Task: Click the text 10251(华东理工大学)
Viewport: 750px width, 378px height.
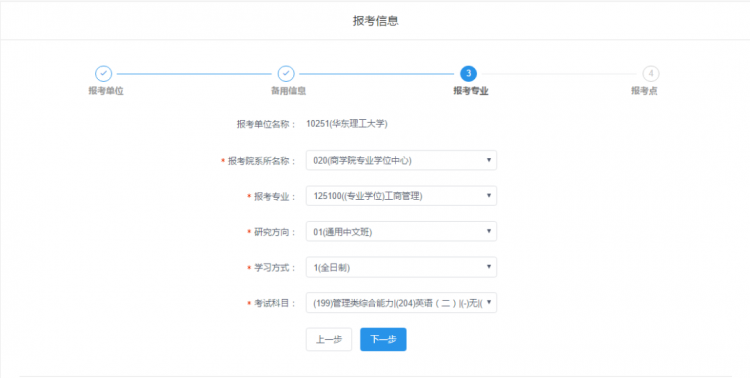Action: pos(347,124)
